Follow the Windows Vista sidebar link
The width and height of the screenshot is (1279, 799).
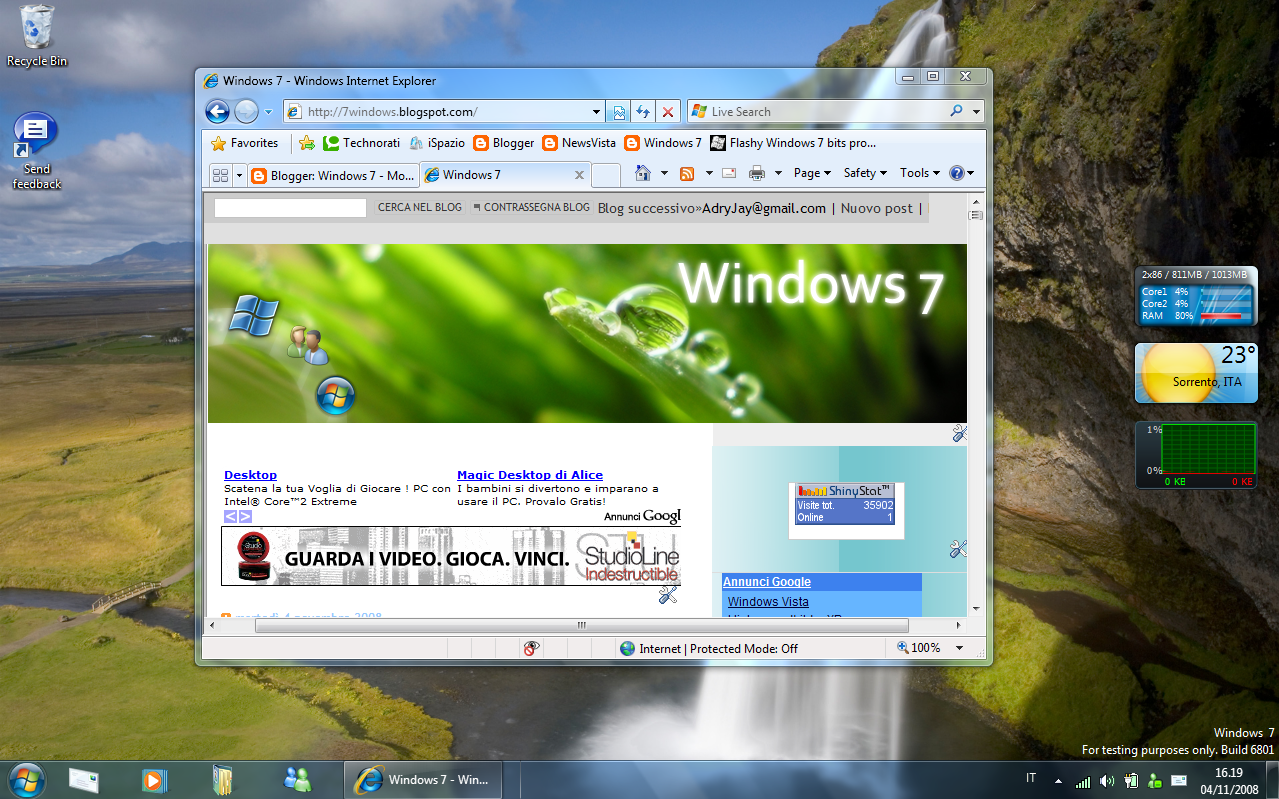pos(768,601)
